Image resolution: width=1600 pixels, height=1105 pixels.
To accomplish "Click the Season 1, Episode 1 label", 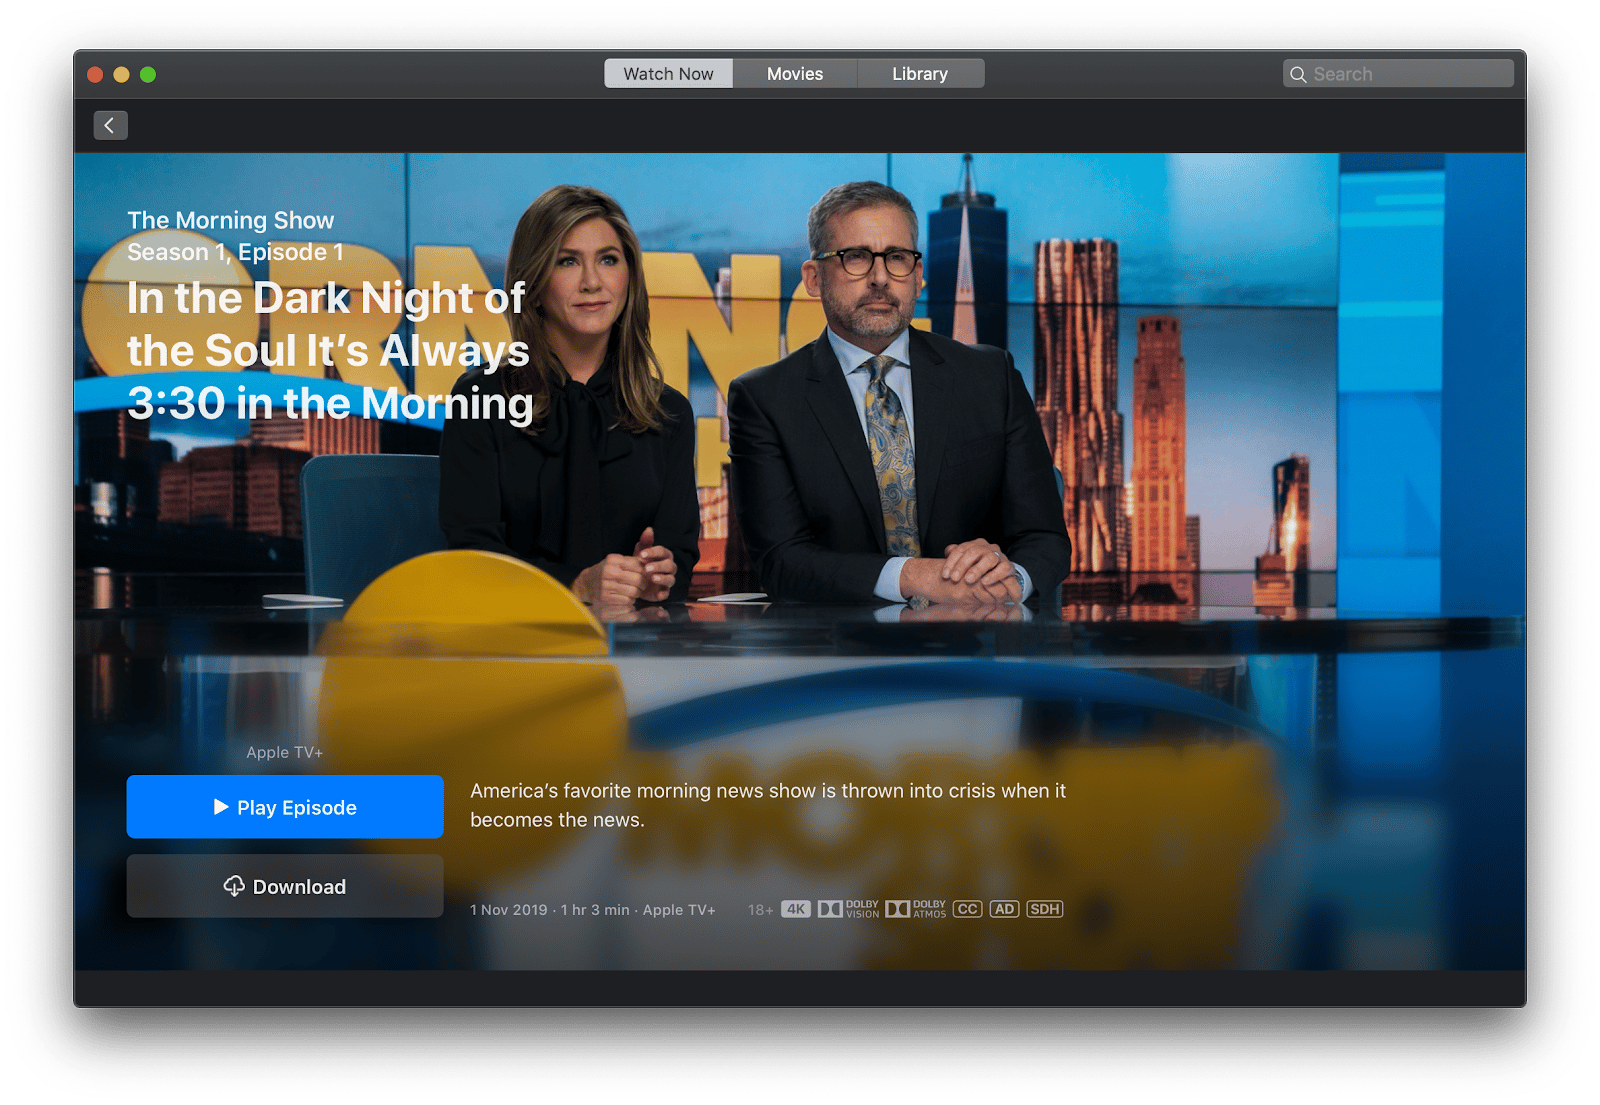I will [235, 252].
